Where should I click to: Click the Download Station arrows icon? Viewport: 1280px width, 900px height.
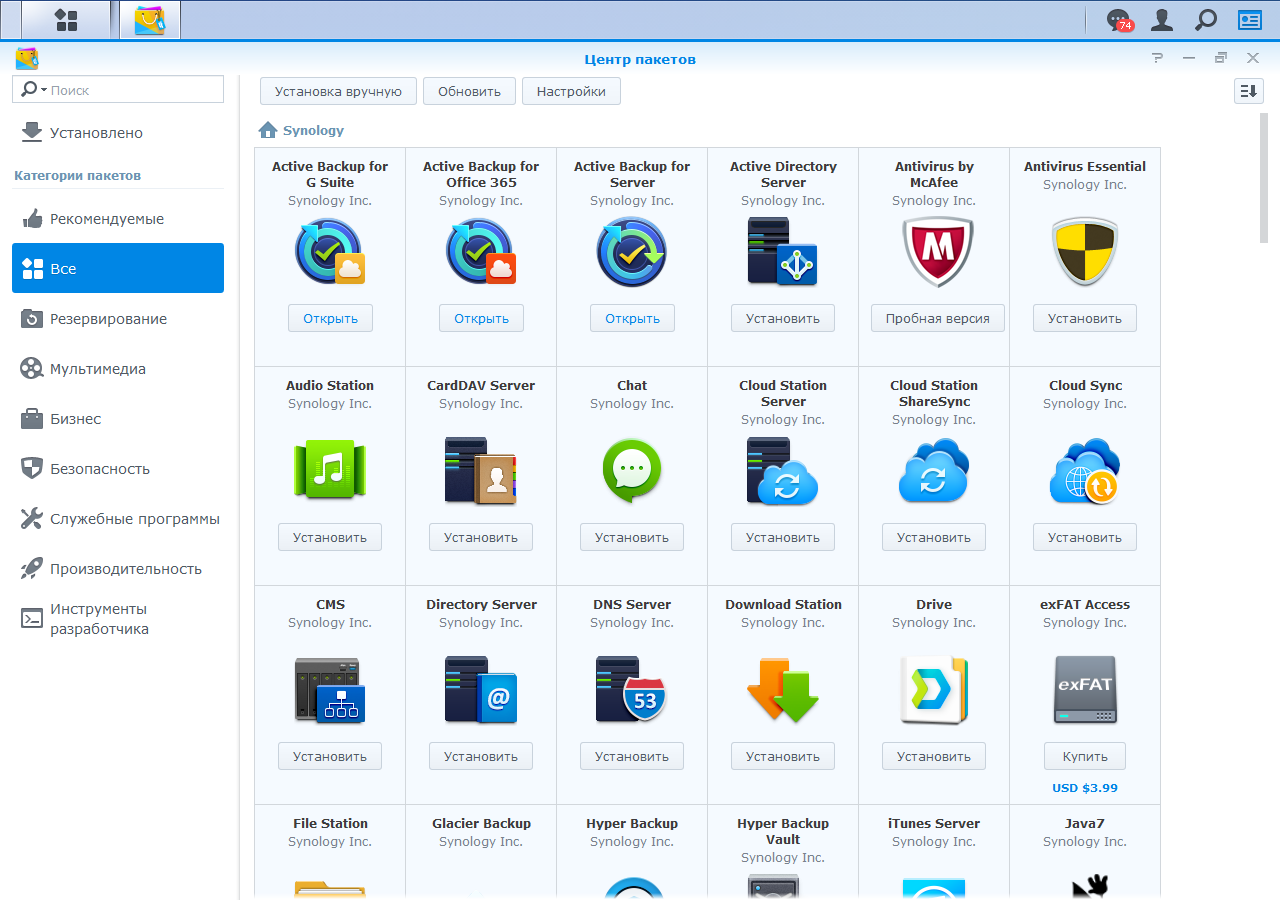click(x=783, y=690)
